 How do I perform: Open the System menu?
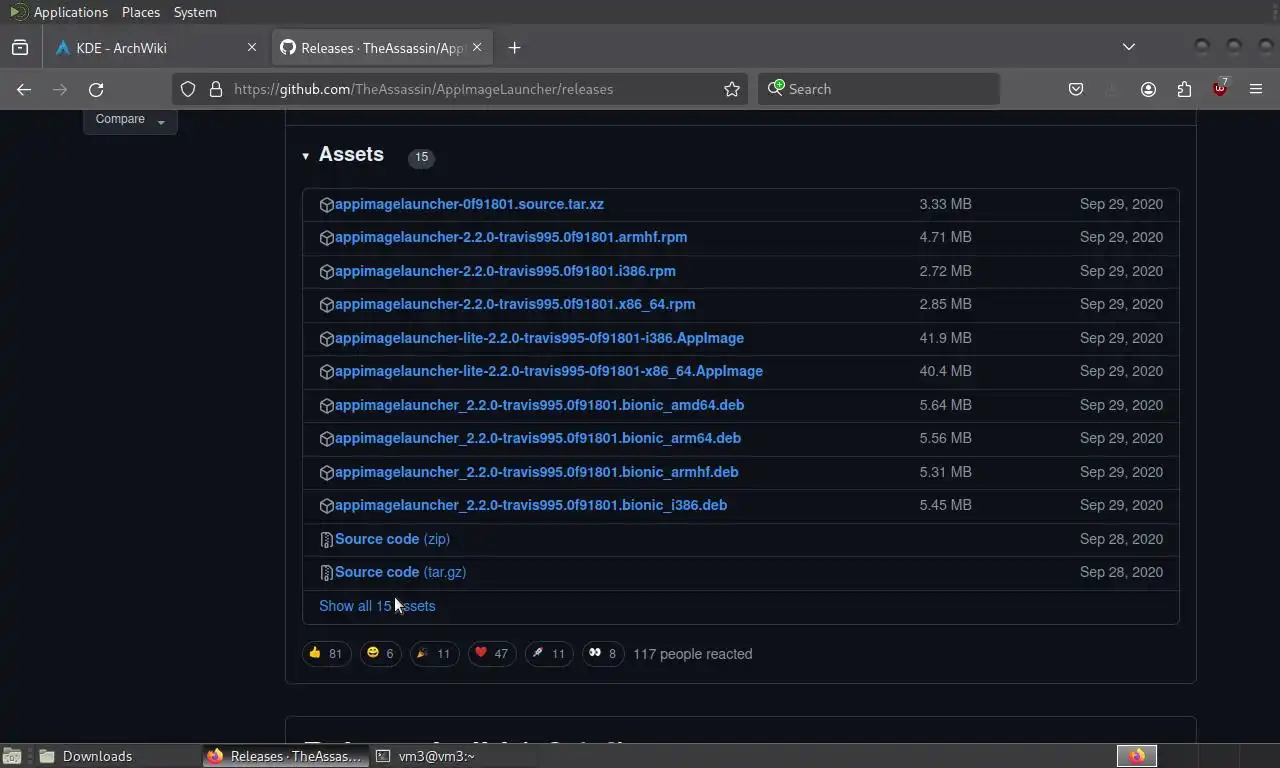pos(195,12)
